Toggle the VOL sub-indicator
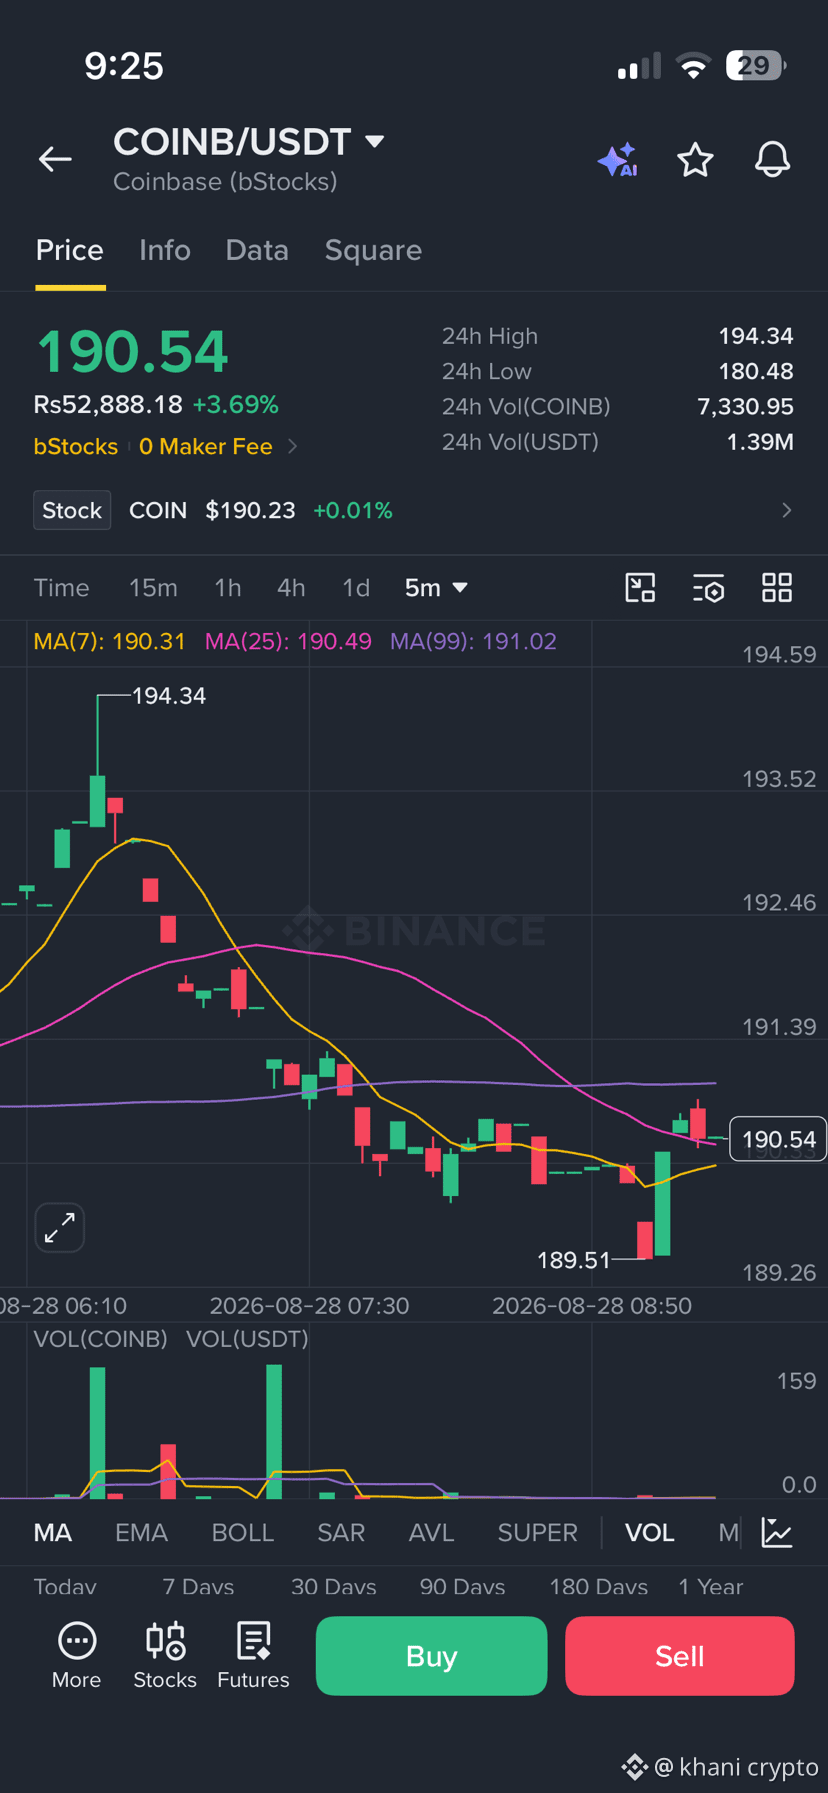The width and height of the screenshot is (828, 1793). click(x=650, y=1532)
